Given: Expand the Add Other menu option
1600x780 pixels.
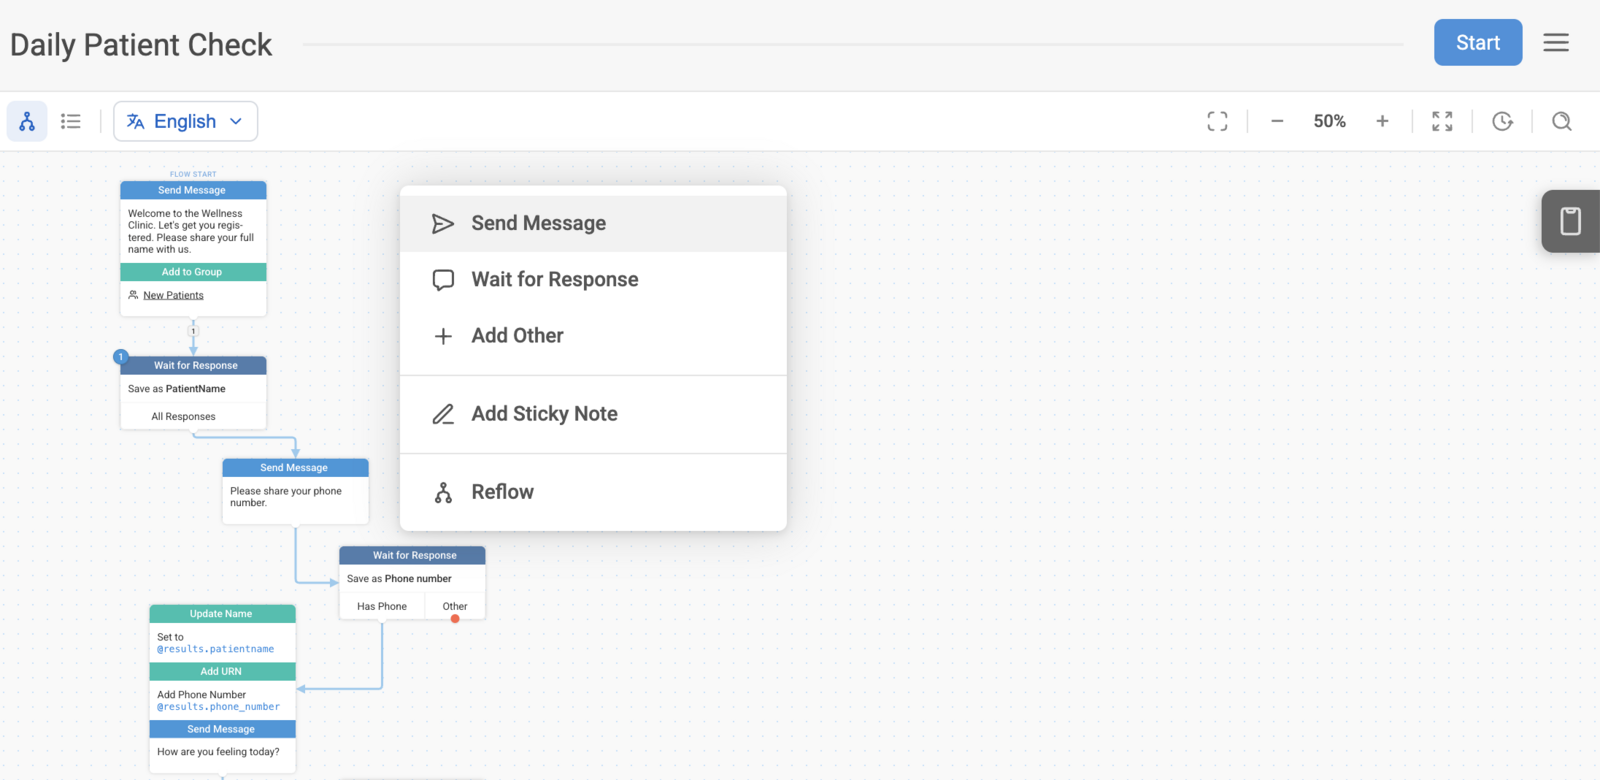Looking at the screenshot, I should tap(593, 335).
